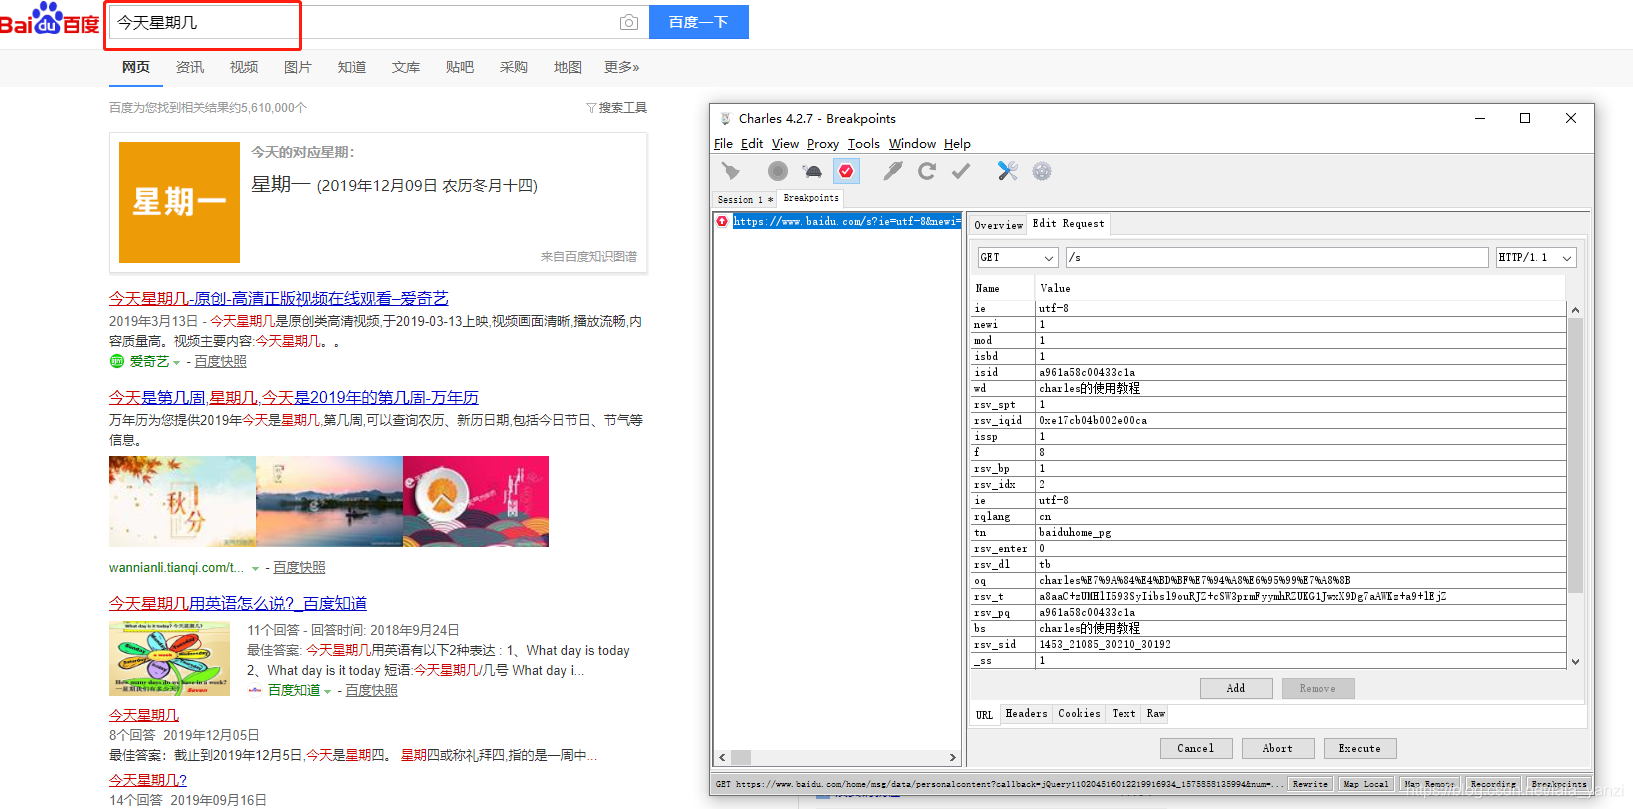Screen dimensions: 1633x809
Task: Open 搜索工具 filter on Baidu
Action: pyautogui.click(x=616, y=107)
